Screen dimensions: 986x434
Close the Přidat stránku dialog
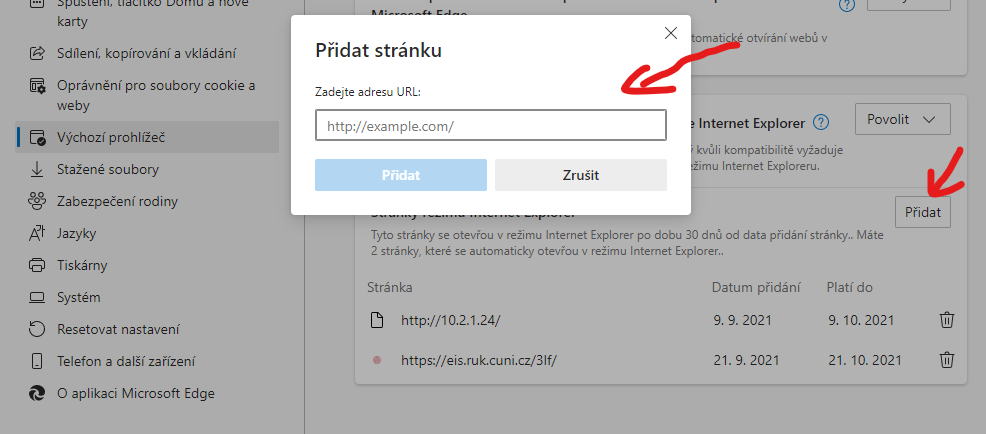[x=670, y=33]
